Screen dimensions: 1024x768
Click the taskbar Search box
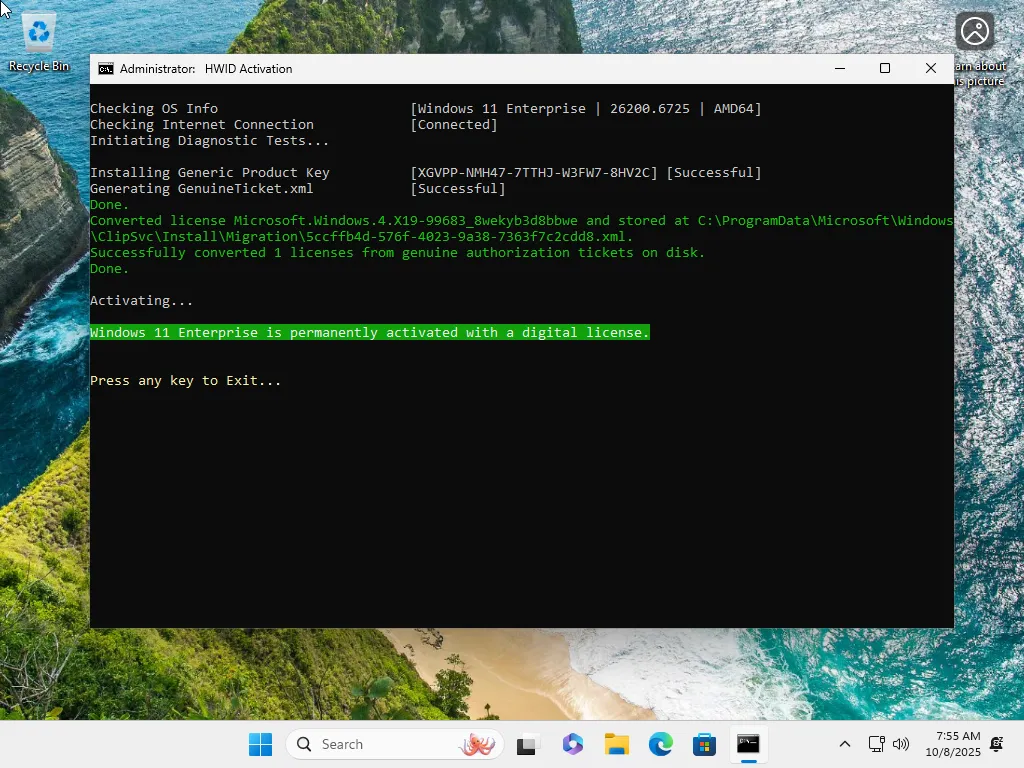[x=394, y=744]
